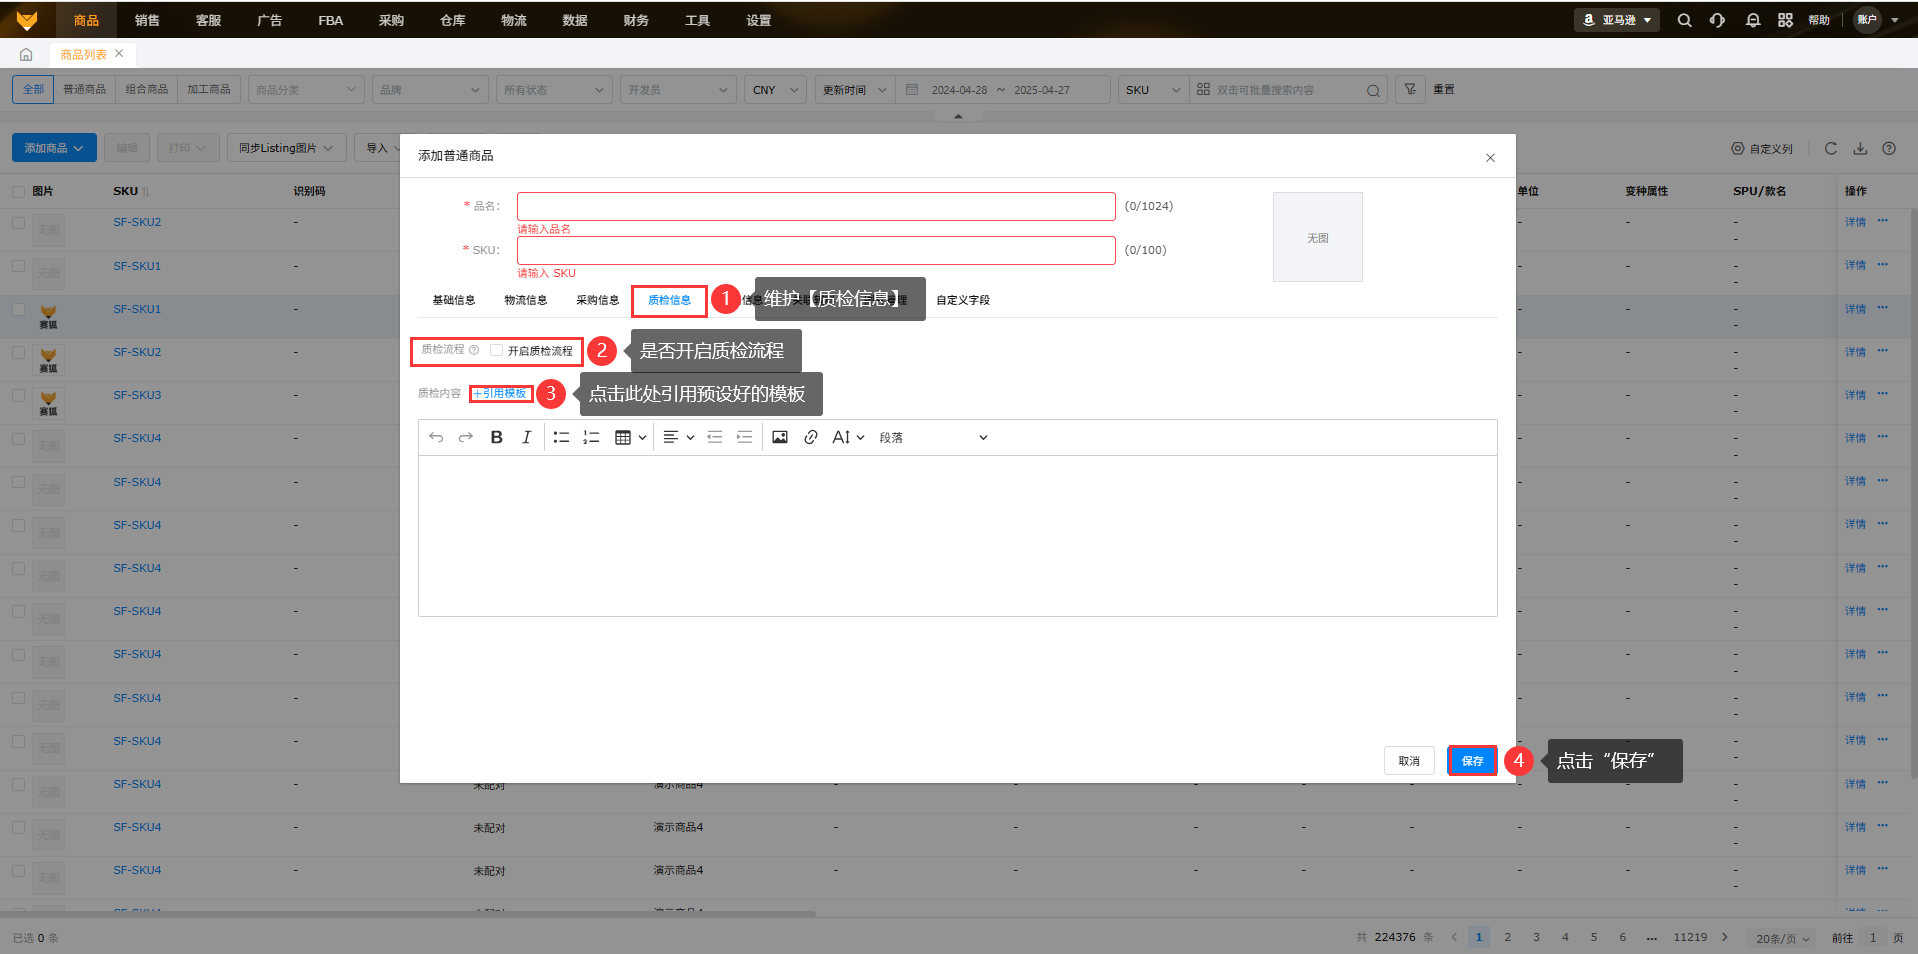Toggle bold formatting in the editor

coord(496,438)
